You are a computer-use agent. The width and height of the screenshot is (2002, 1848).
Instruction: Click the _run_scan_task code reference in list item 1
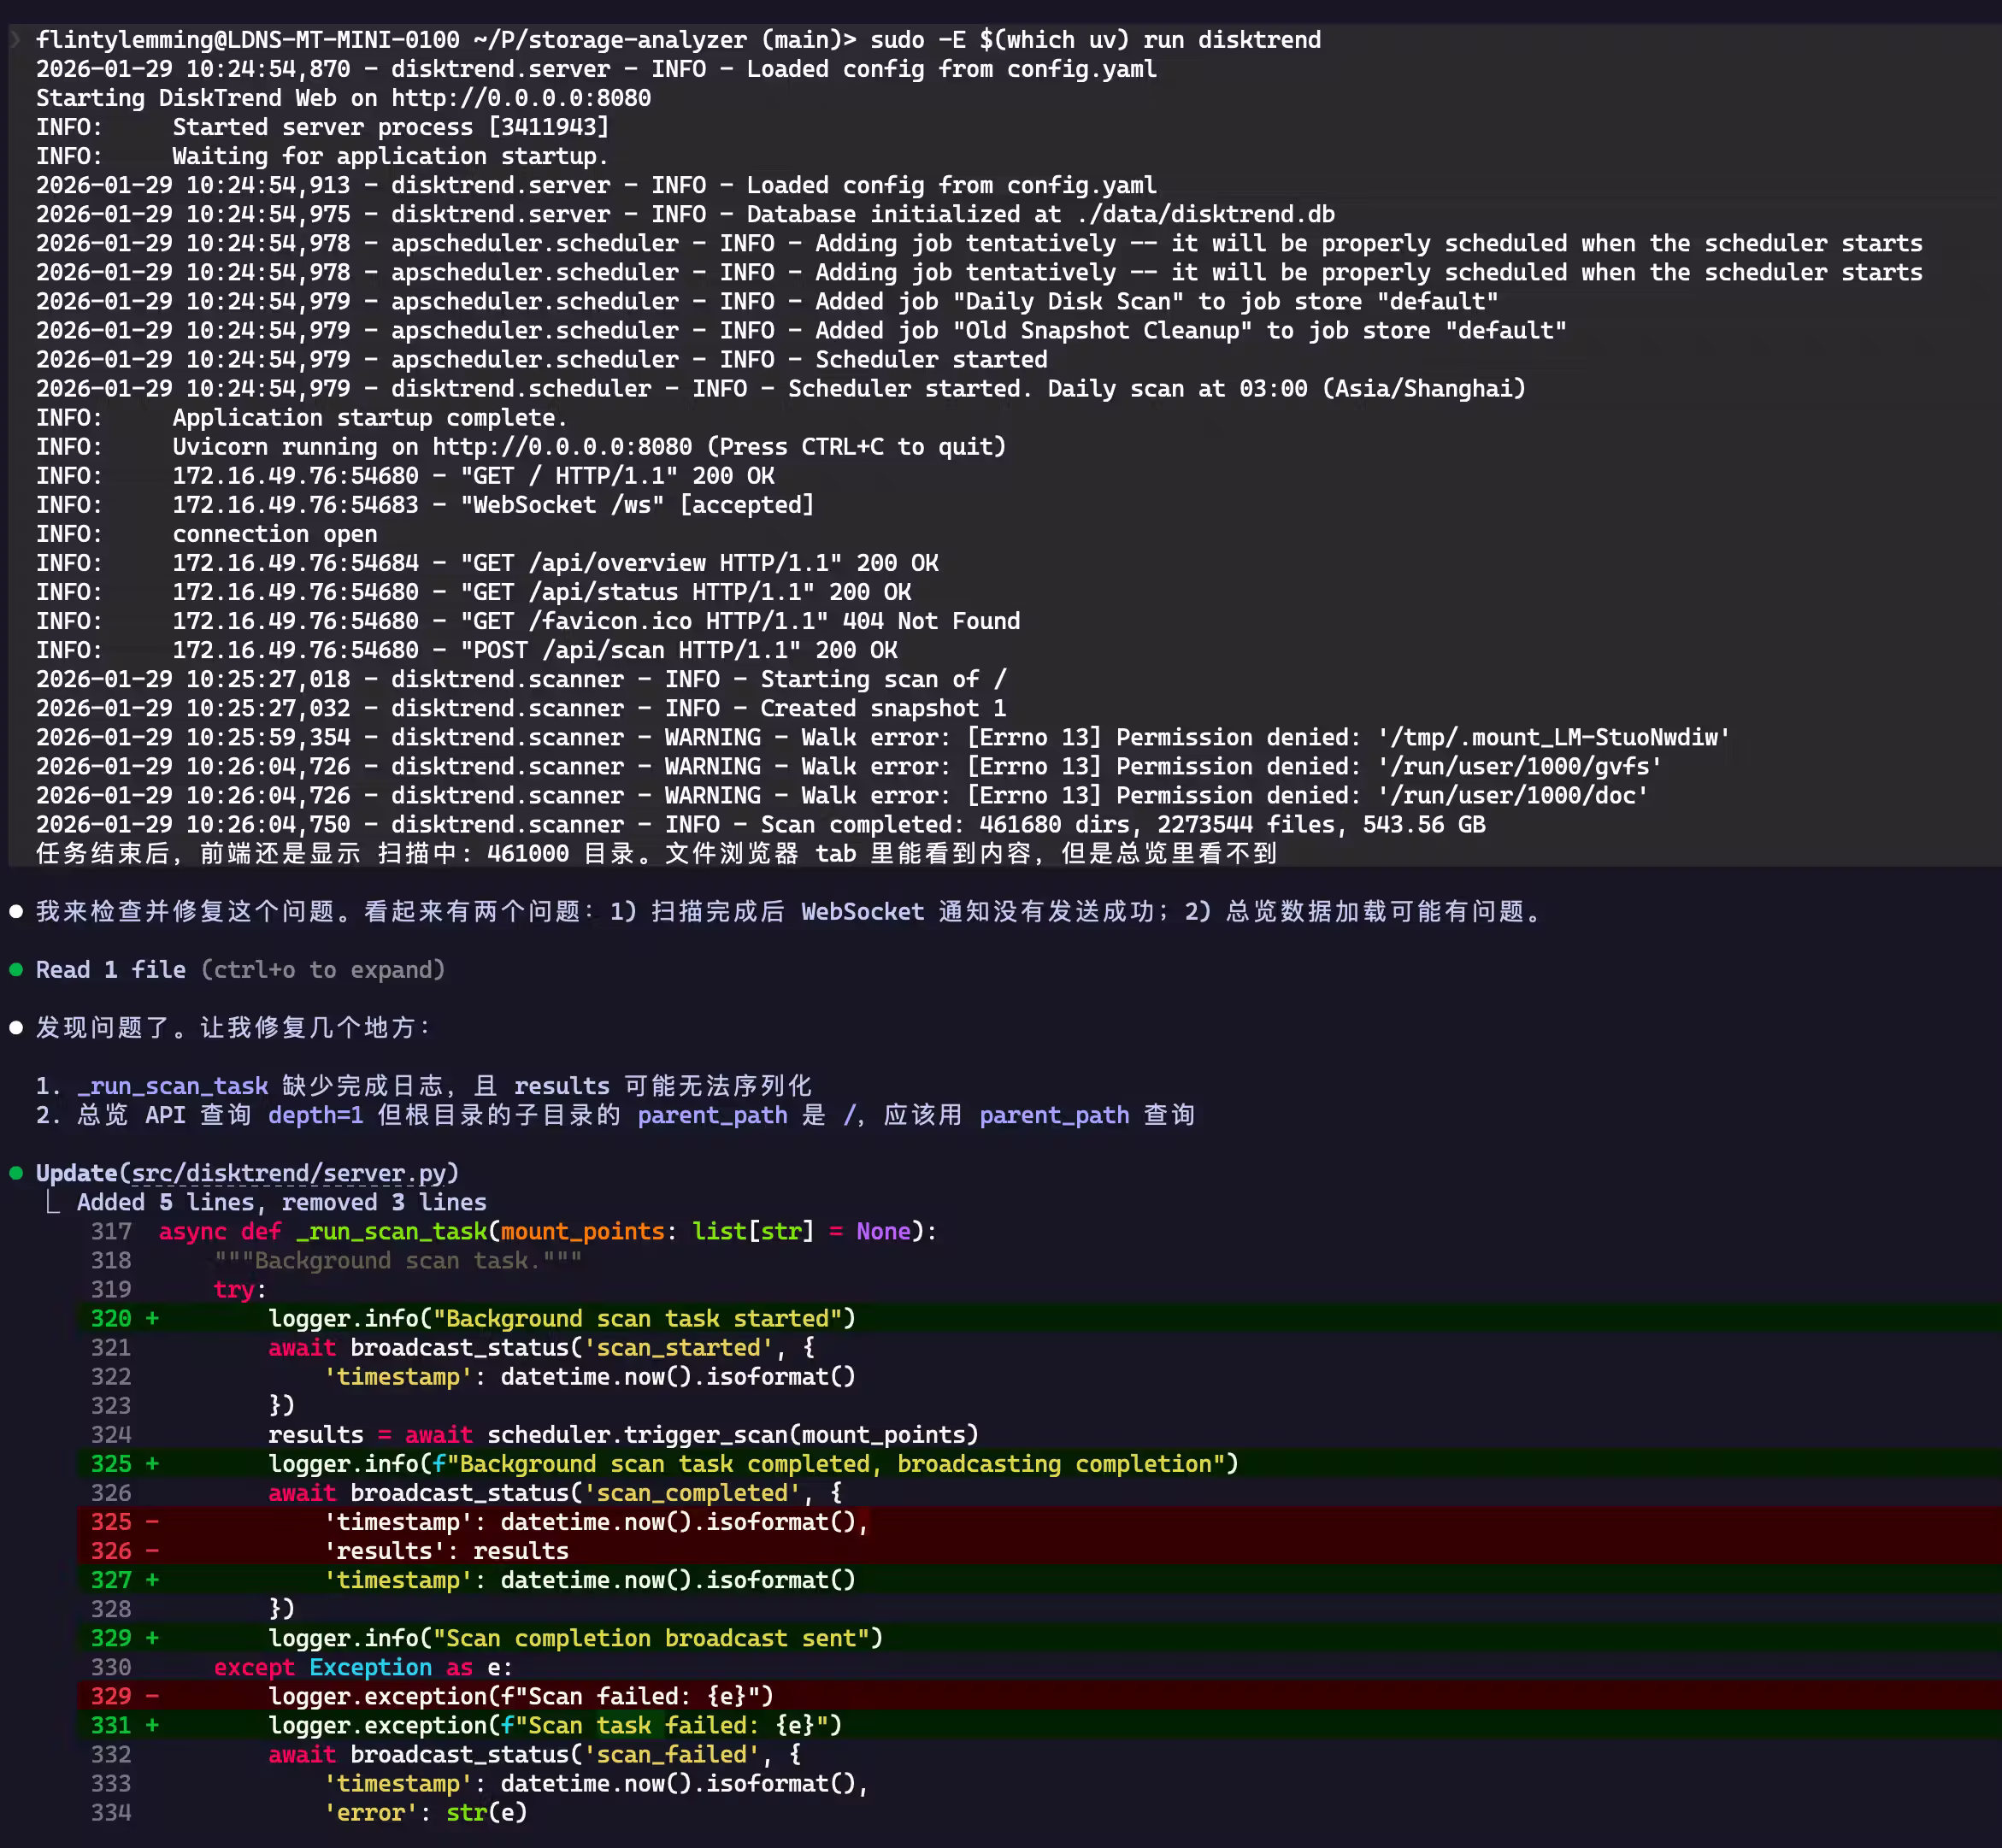(x=173, y=1085)
